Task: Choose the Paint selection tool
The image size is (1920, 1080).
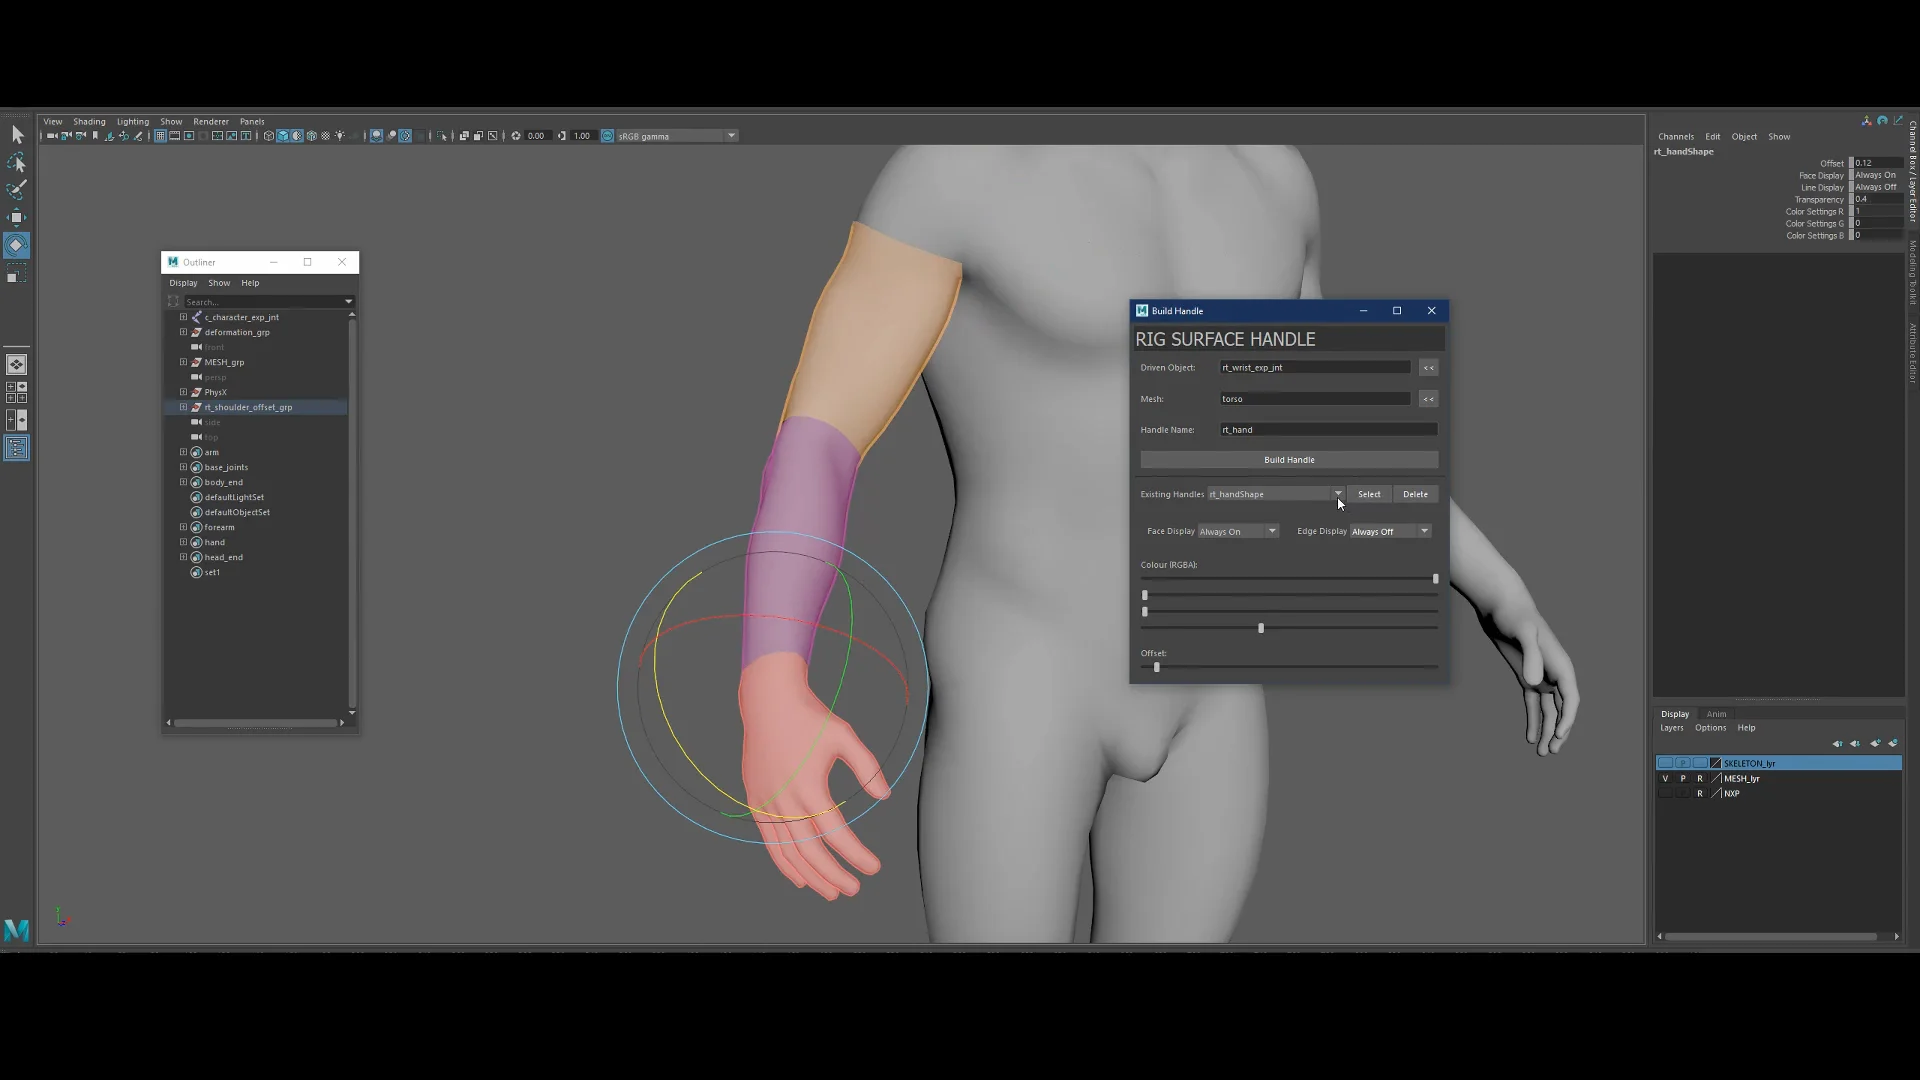Action: 17,189
